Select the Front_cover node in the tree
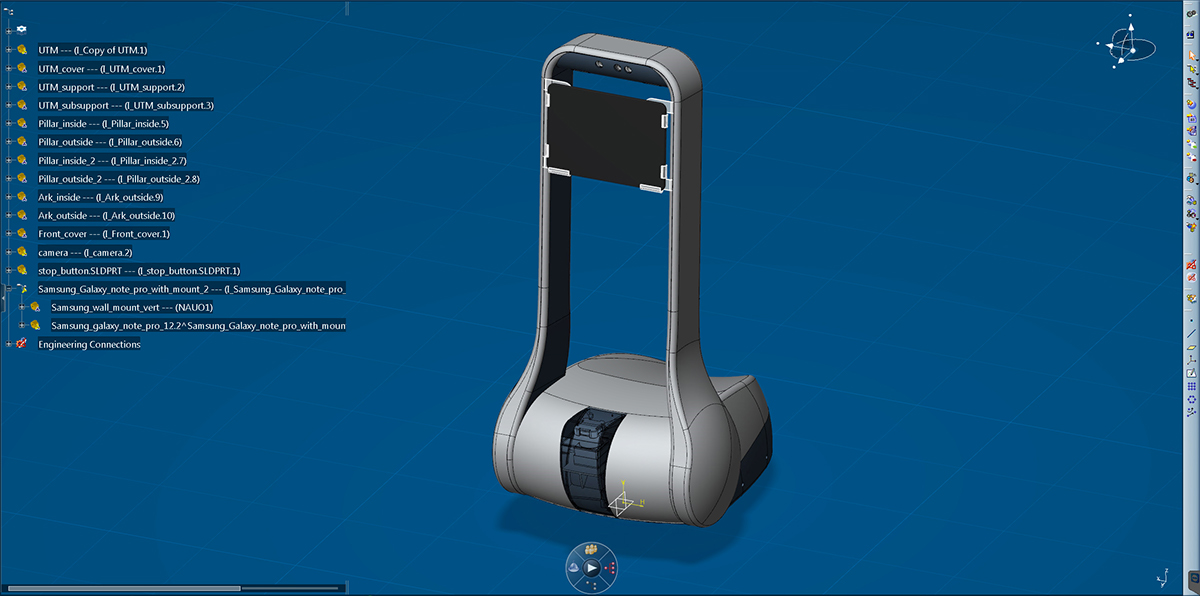The image size is (1200, 596). coord(103,233)
